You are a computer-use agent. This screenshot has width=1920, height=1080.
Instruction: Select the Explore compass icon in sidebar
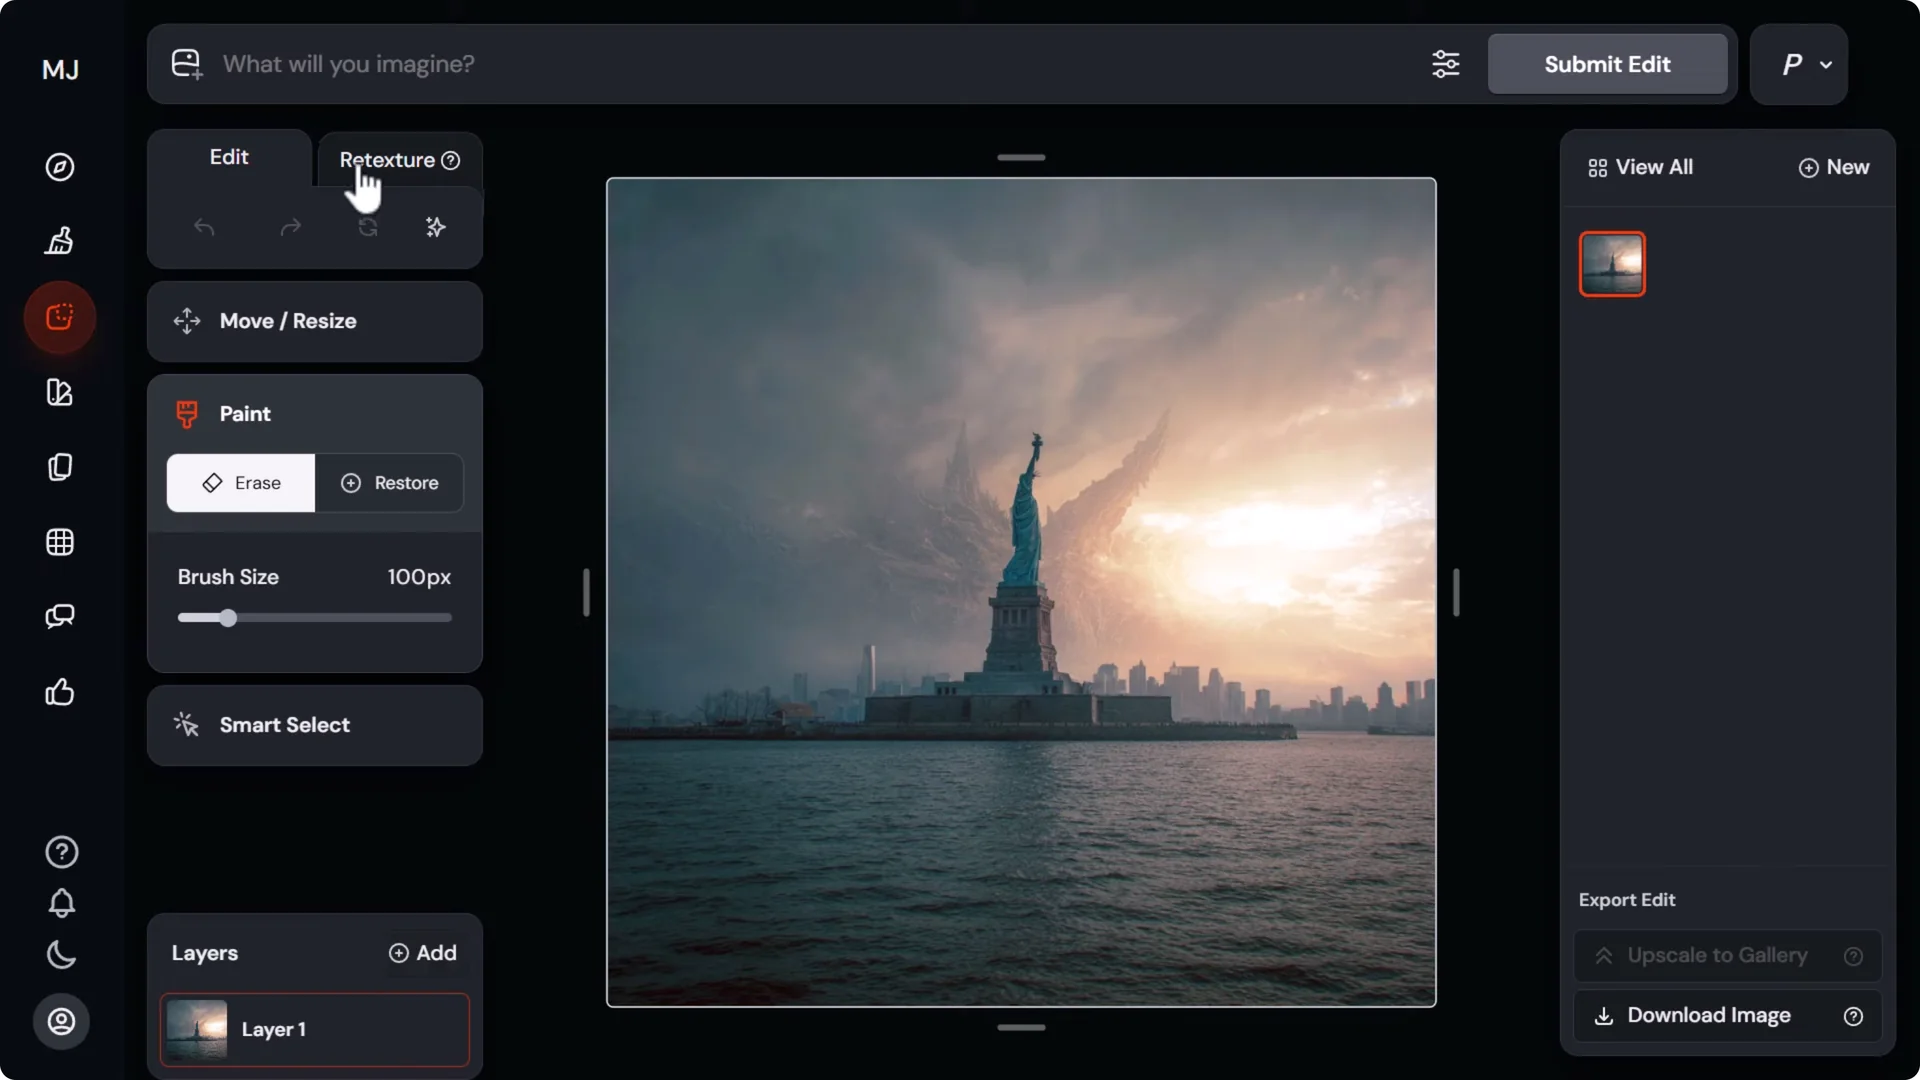tap(60, 167)
